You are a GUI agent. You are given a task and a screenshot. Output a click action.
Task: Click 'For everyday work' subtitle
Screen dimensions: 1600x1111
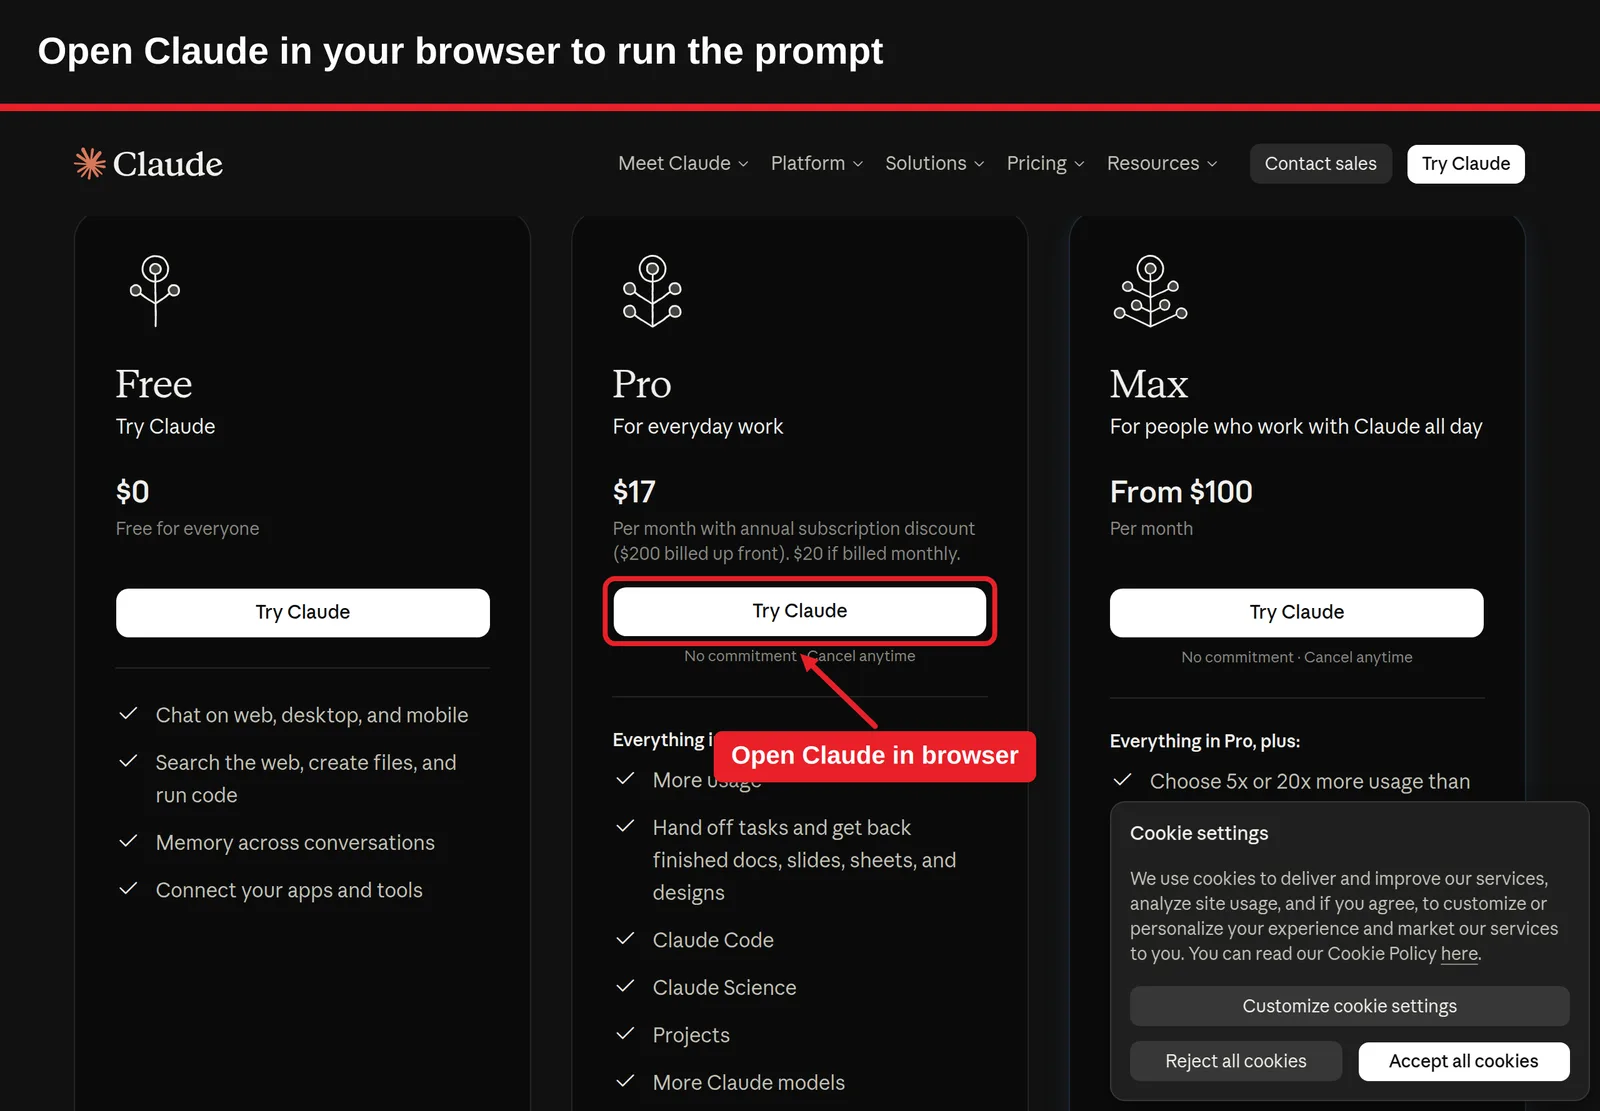pyautogui.click(x=698, y=427)
